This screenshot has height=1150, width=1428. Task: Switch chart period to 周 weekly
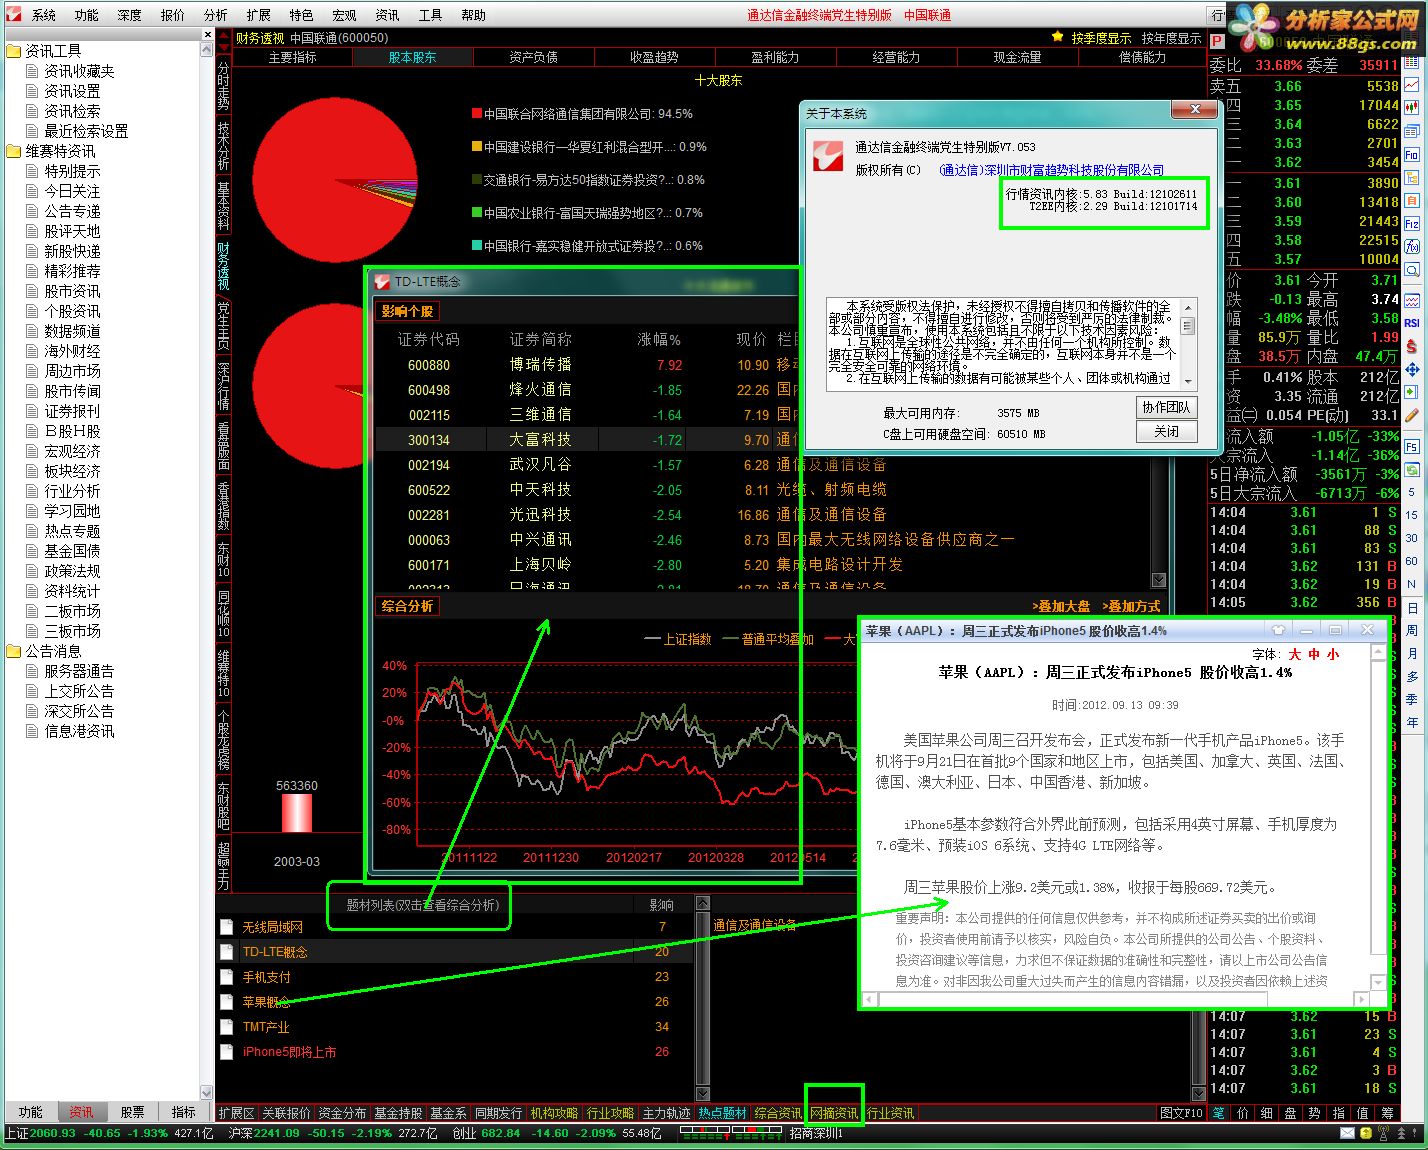tap(1412, 630)
